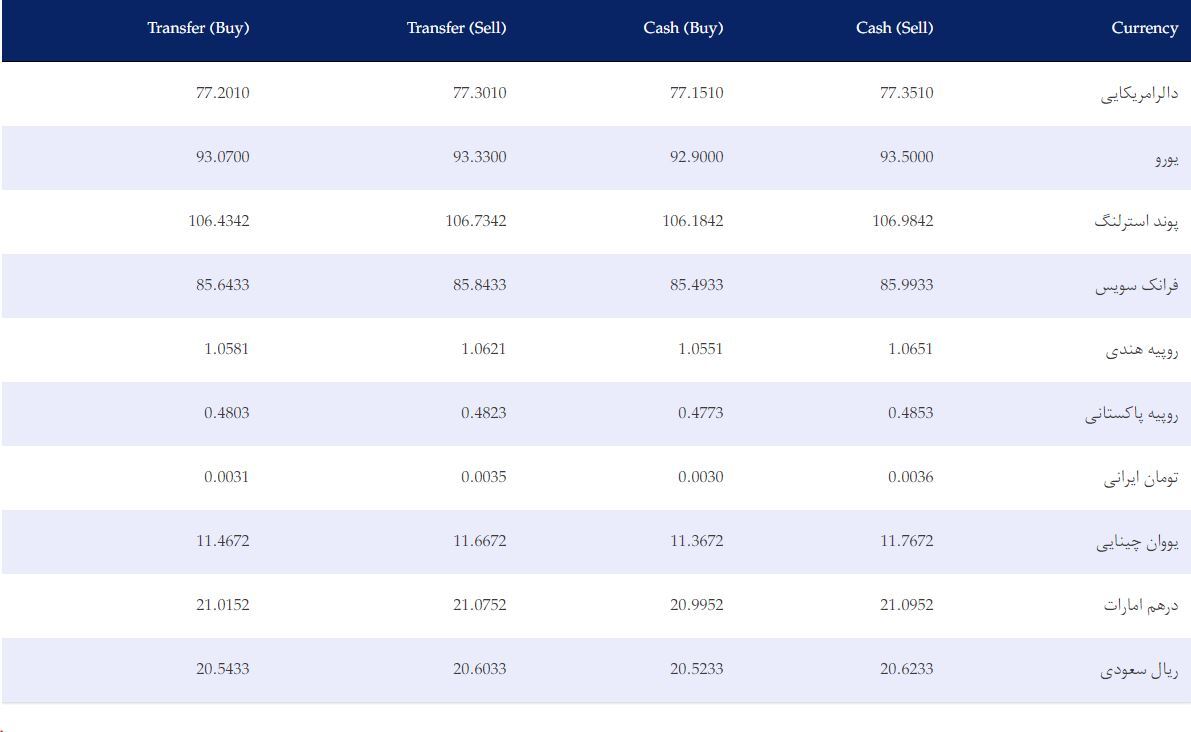Select the درهم امارات currency label

coord(1141,605)
